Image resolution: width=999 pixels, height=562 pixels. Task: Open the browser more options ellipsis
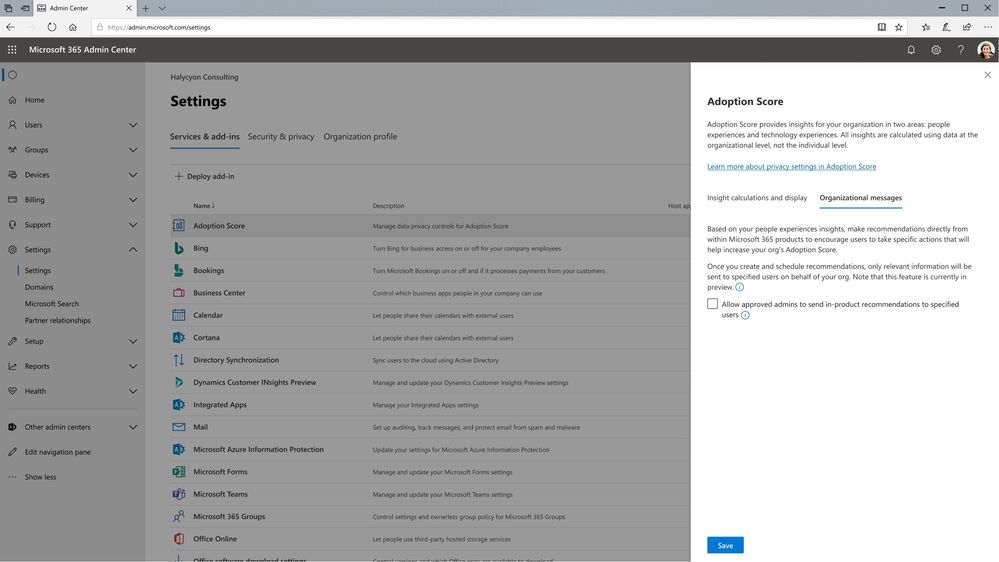(988, 27)
